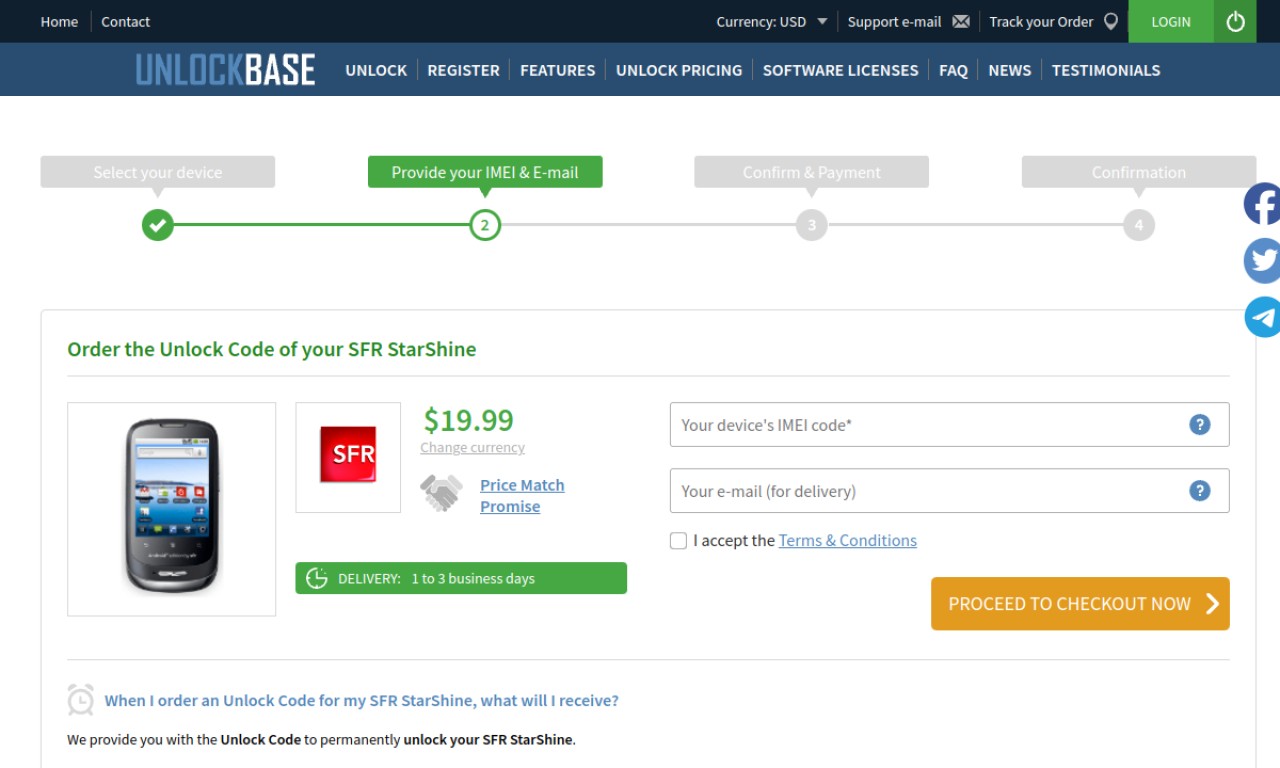Screen dimensions: 1280x768
Task: Click the clock icon in the delivery bar
Action: click(x=317, y=578)
